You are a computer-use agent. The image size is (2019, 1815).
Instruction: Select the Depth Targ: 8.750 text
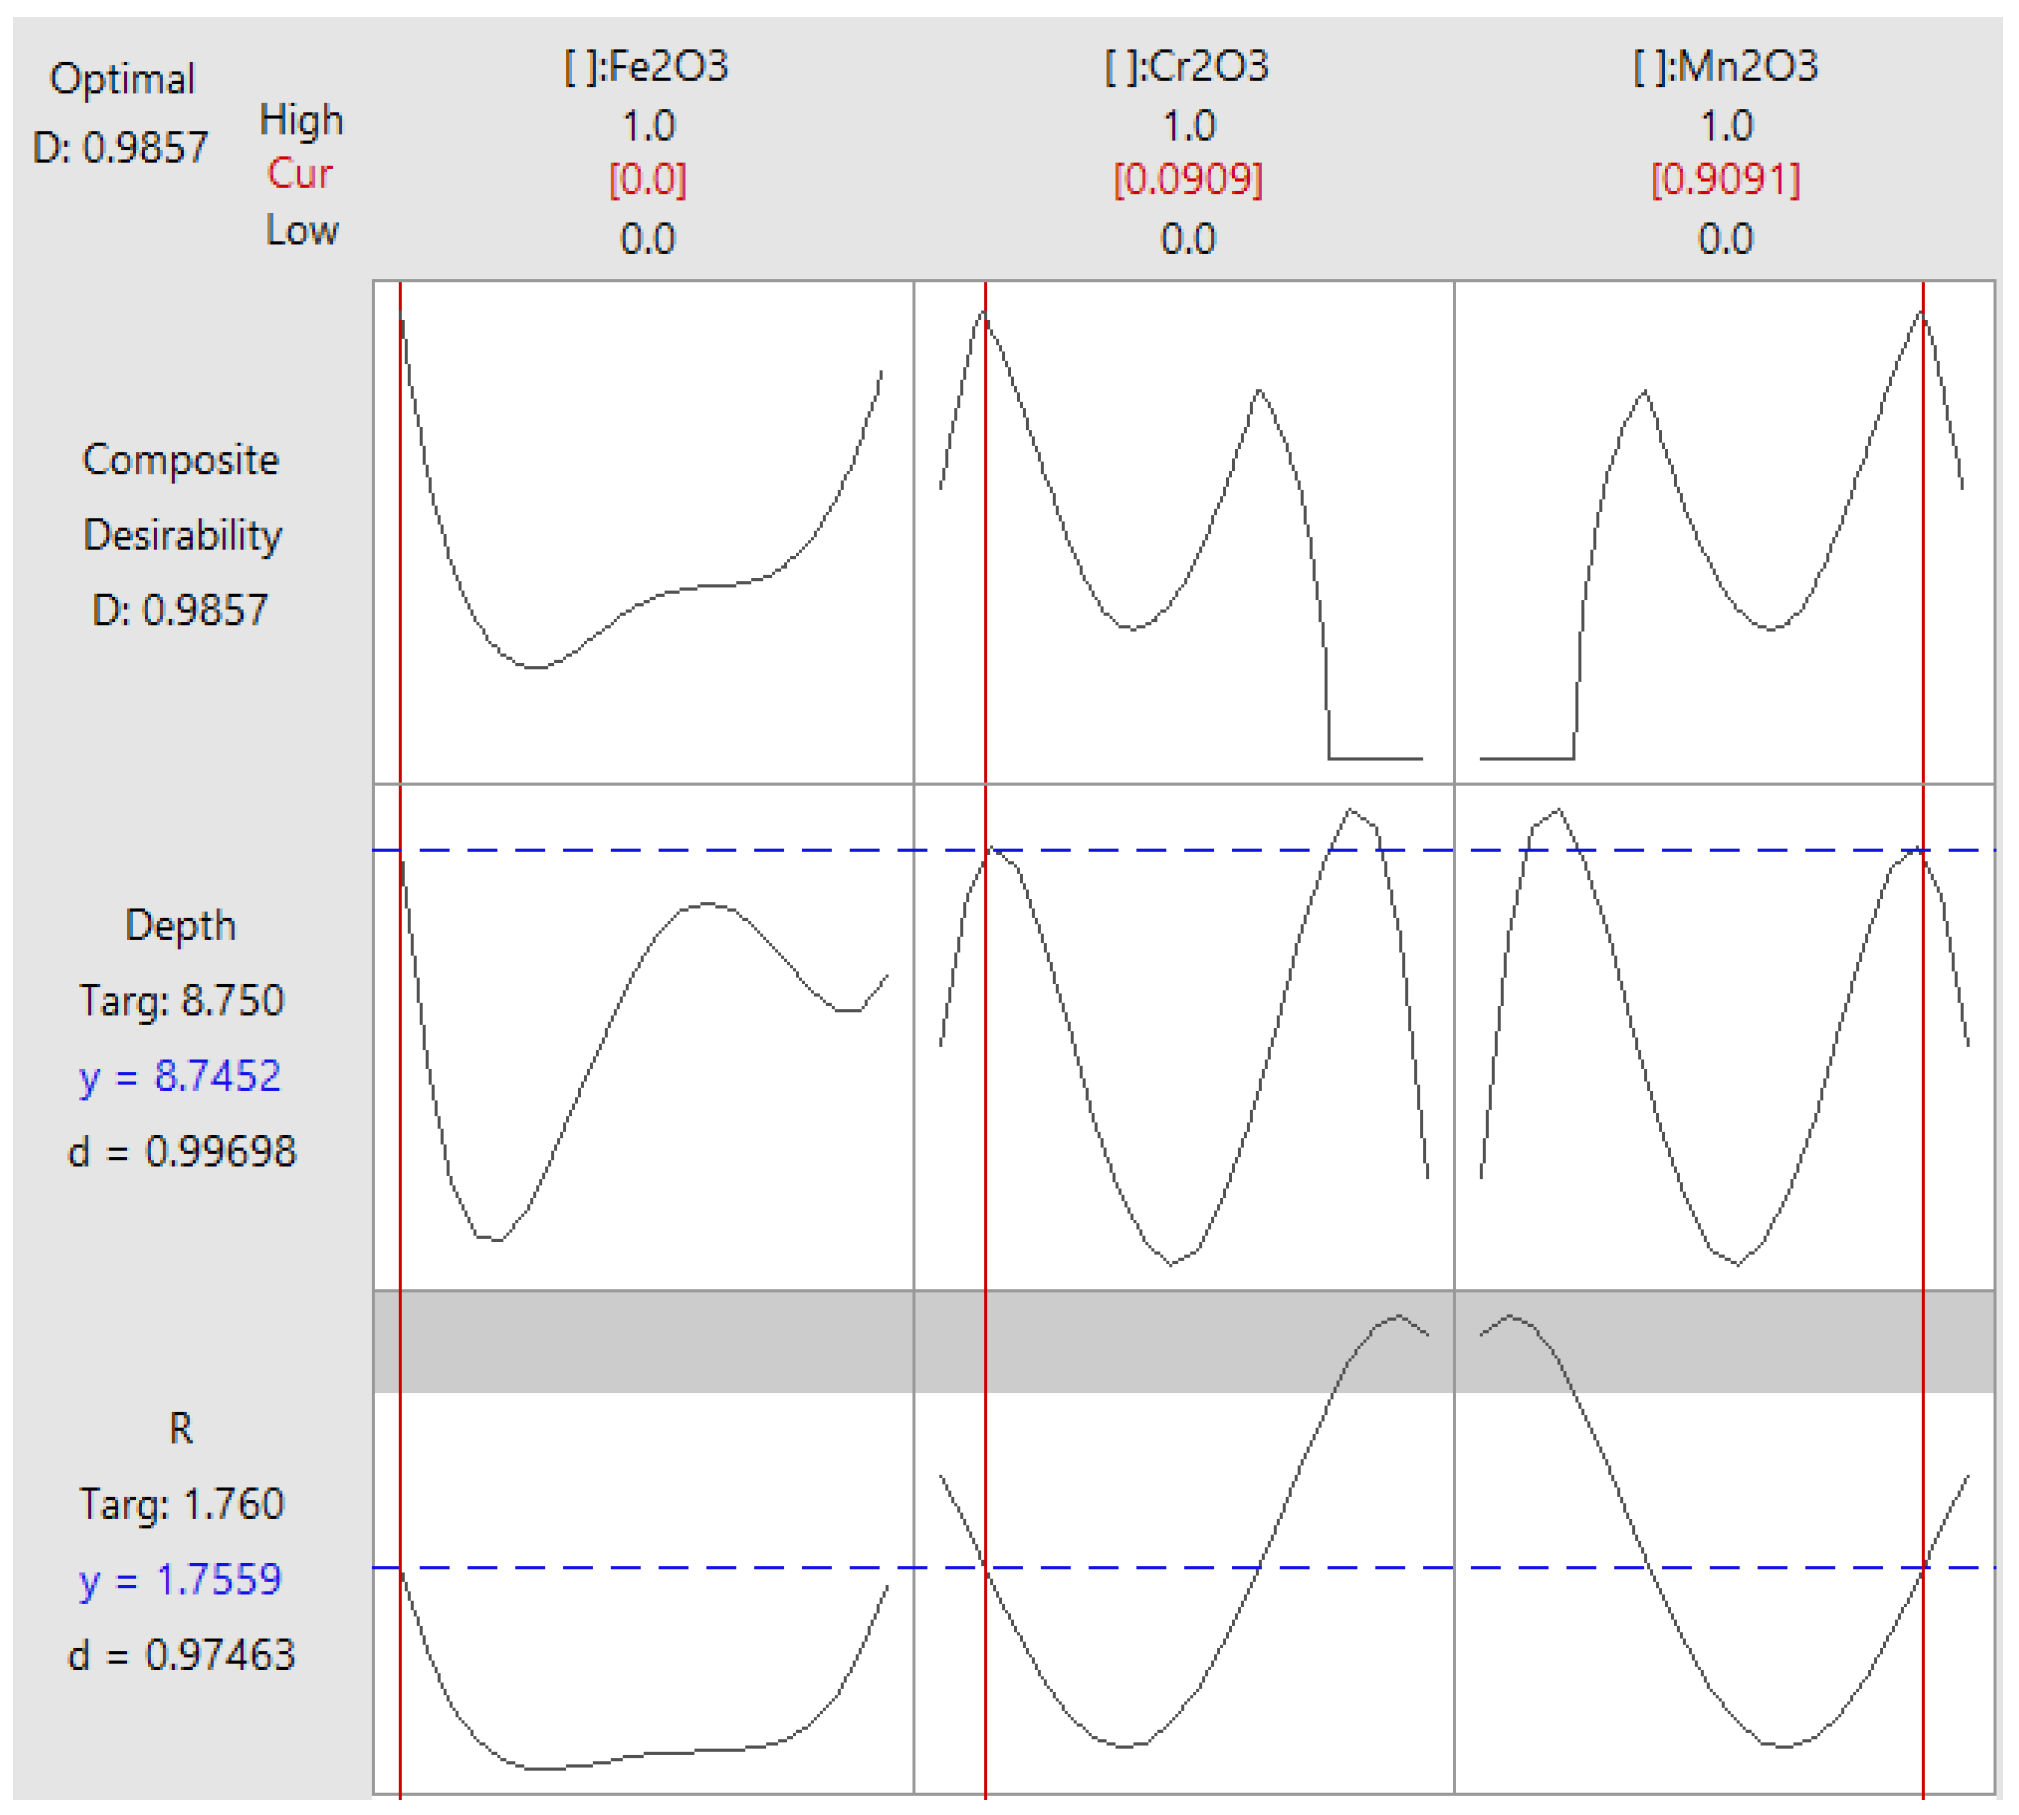181,1000
